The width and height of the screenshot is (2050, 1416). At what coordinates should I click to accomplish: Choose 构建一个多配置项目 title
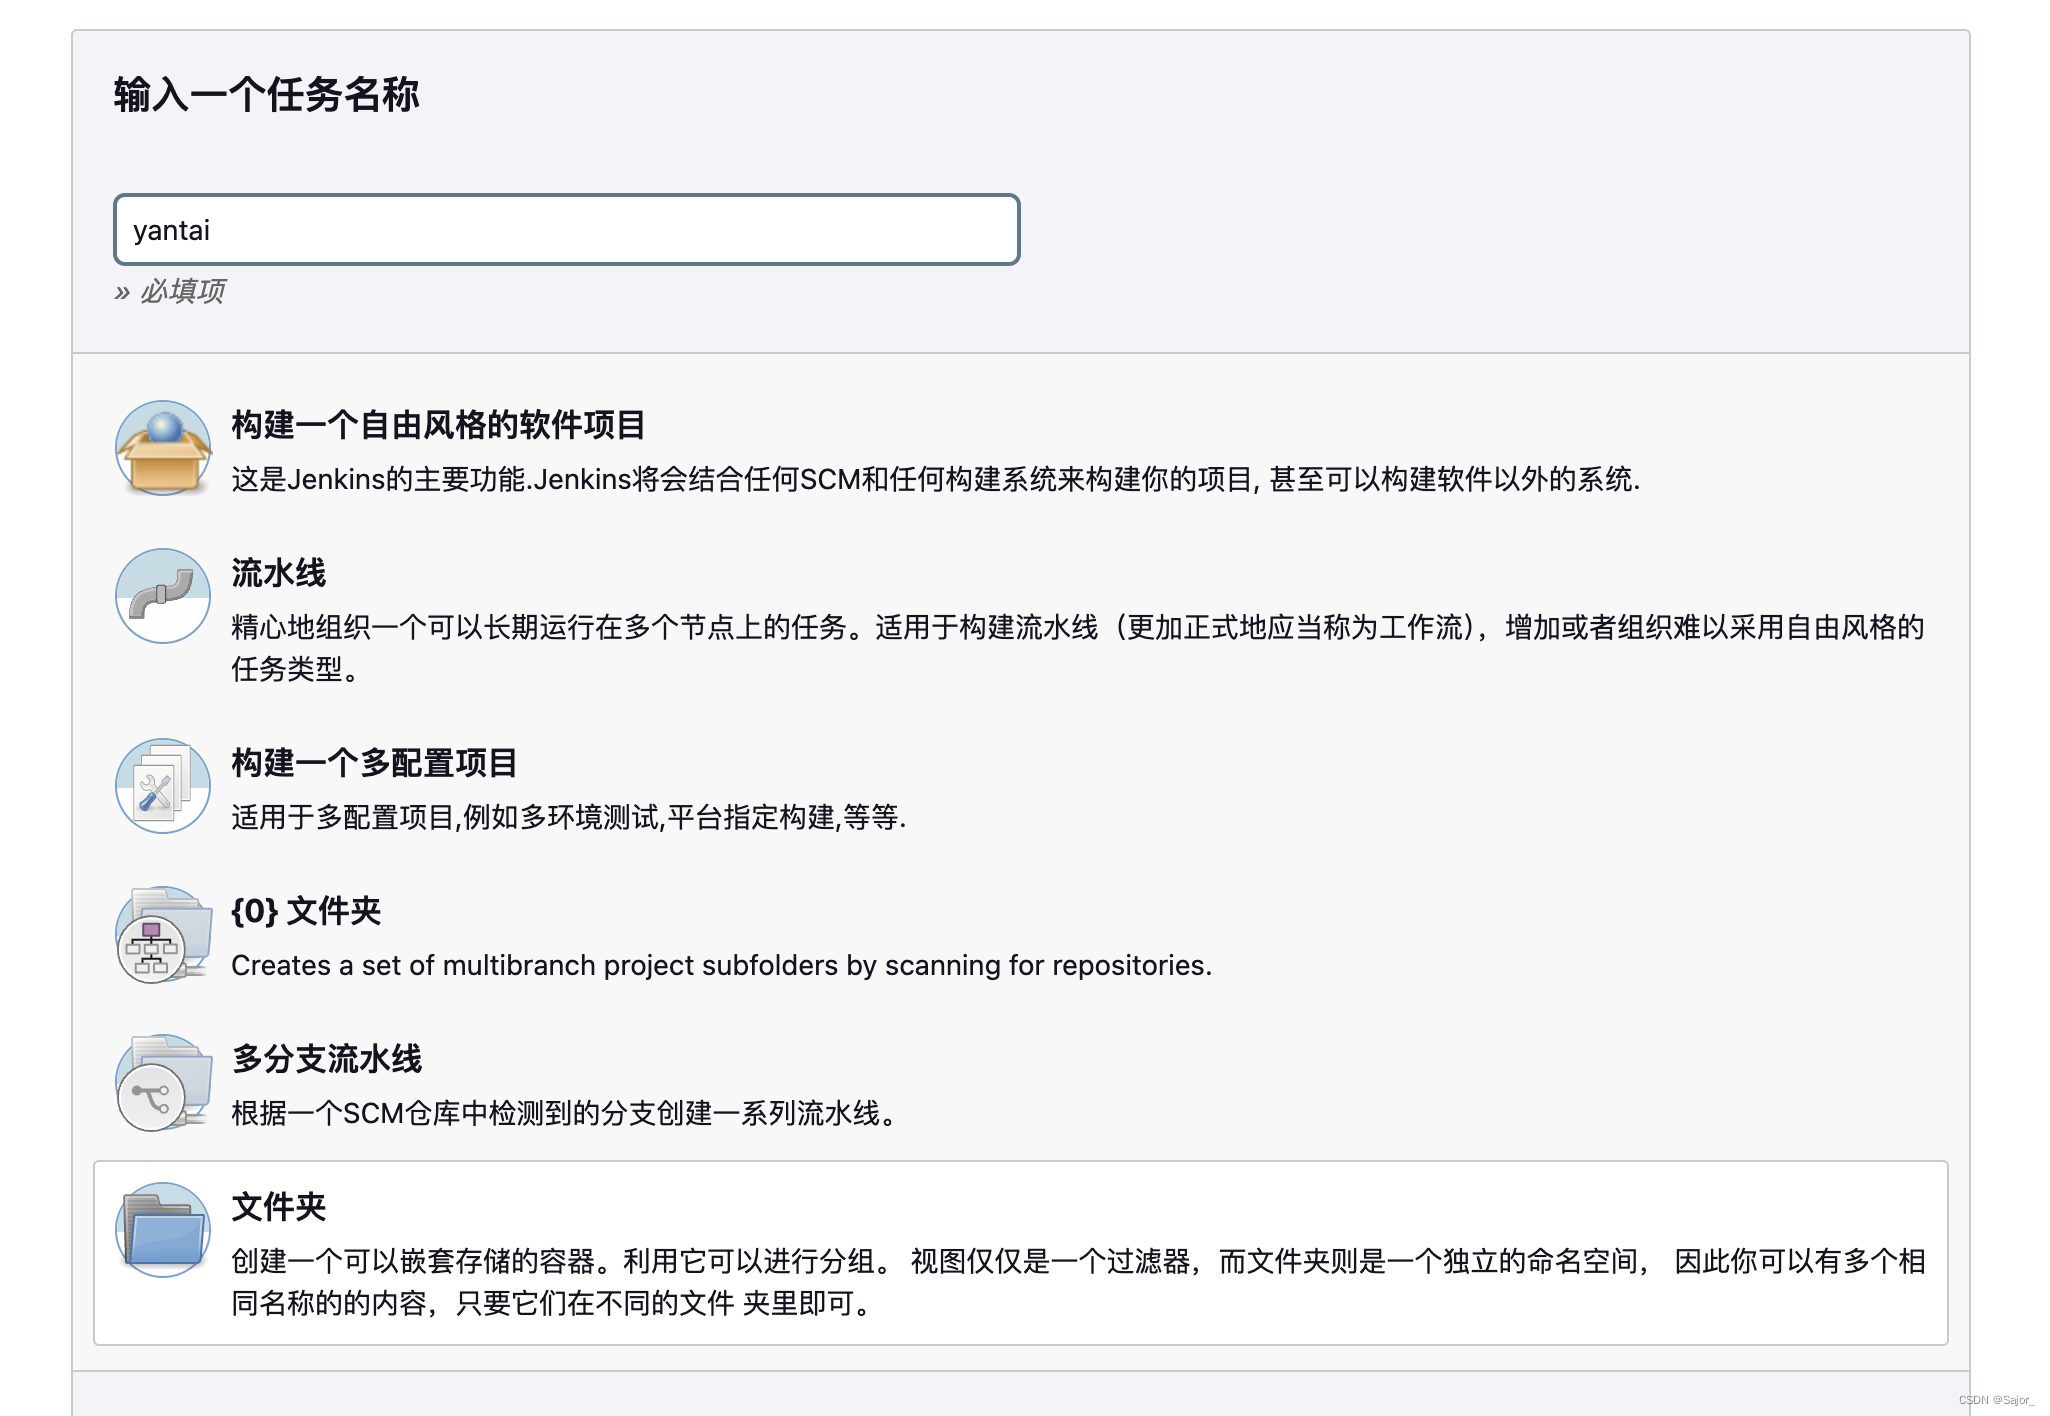[x=374, y=763]
